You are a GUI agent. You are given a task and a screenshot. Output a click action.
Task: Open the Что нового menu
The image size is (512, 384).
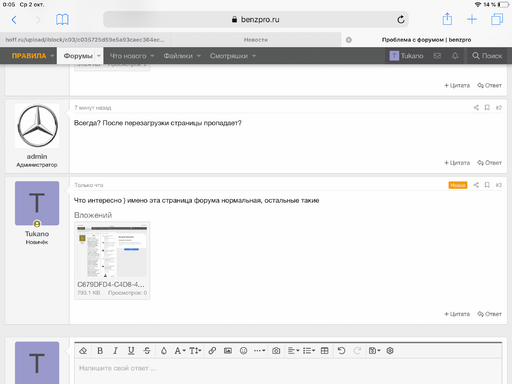tap(132, 56)
